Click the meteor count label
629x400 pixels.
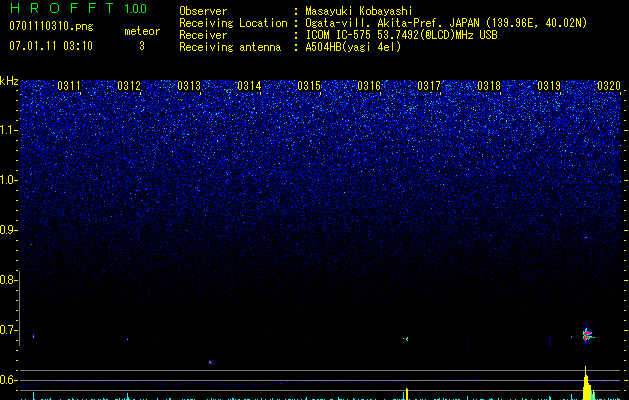(x=142, y=31)
